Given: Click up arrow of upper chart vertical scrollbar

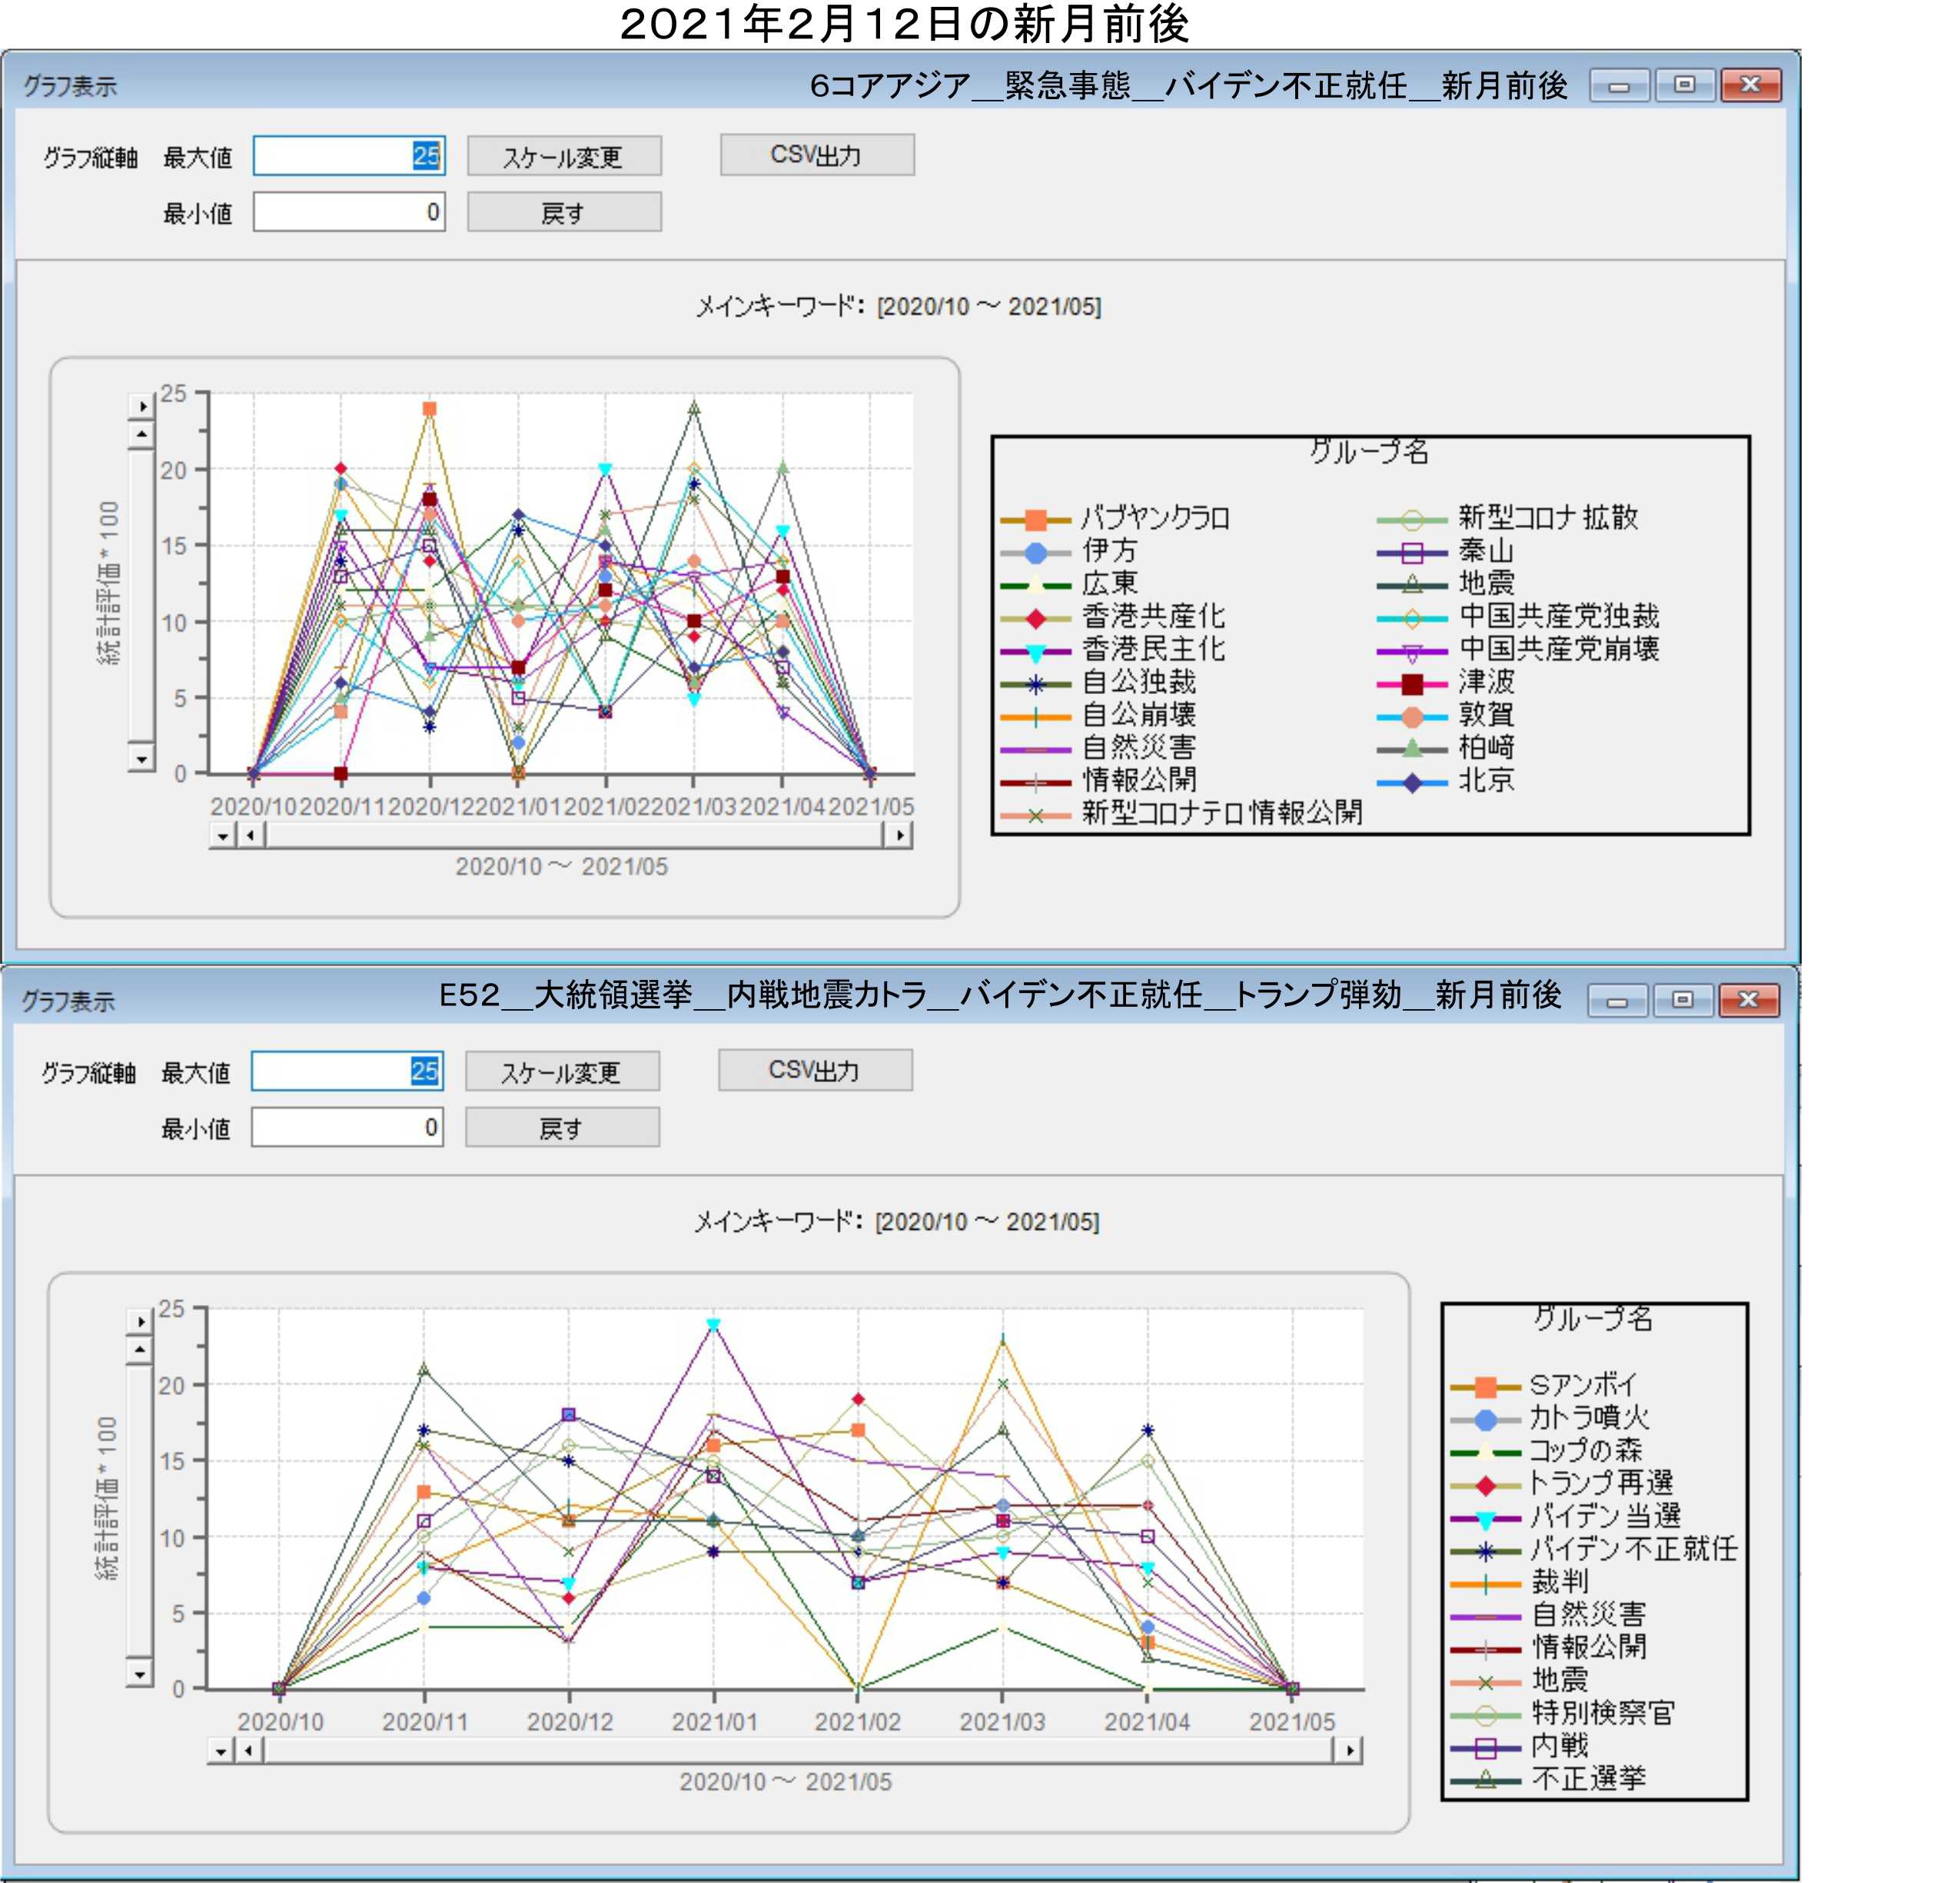Looking at the screenshot, I should [142, 435].
